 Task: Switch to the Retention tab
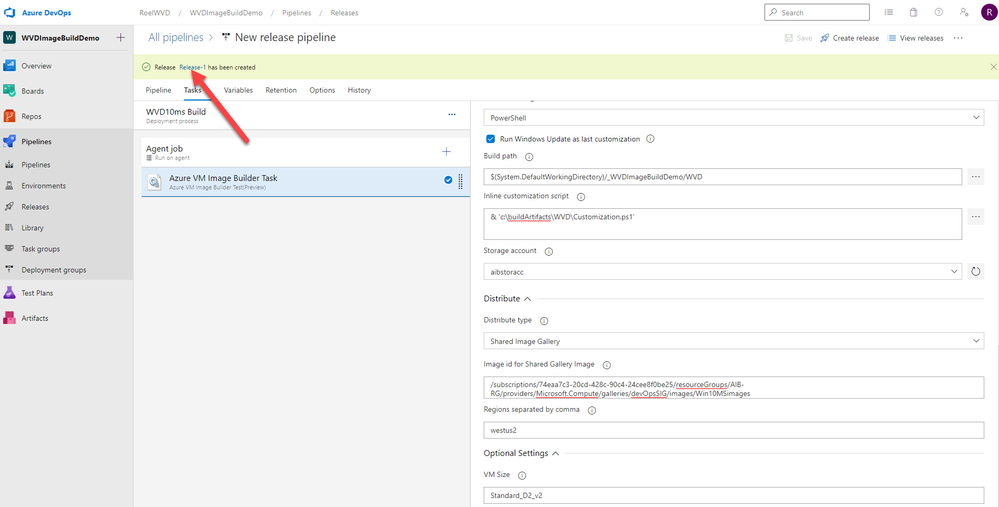click(281, 90)
